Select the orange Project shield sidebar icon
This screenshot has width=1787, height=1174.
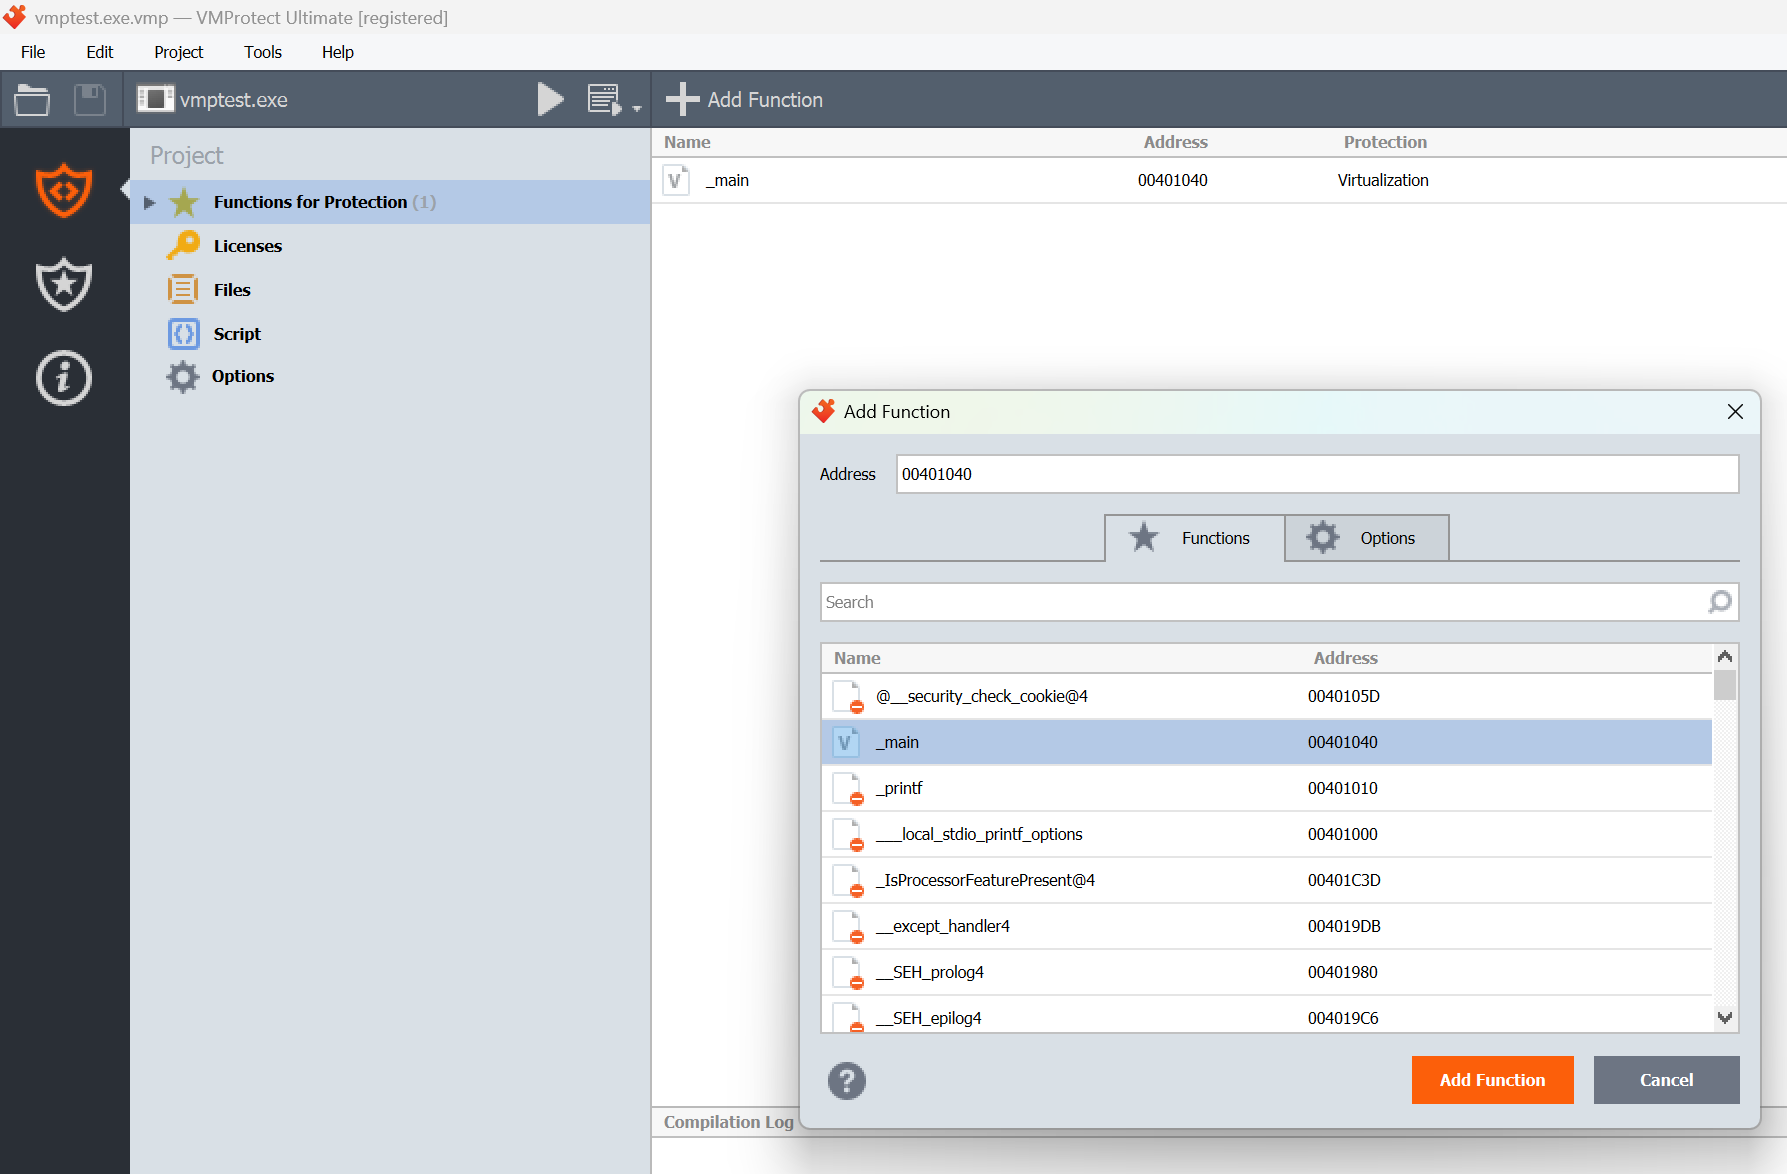point(64,190)
